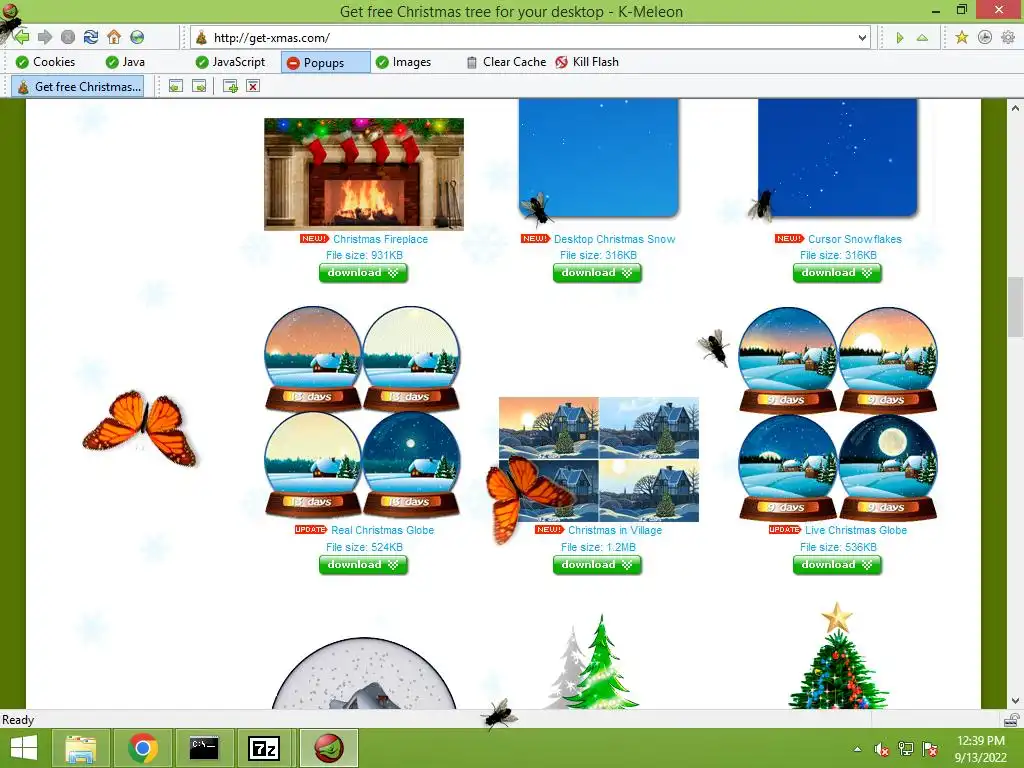Click the page scrollbar up arrow
The image size is (1024, 768).
[x=1015, y=108]
